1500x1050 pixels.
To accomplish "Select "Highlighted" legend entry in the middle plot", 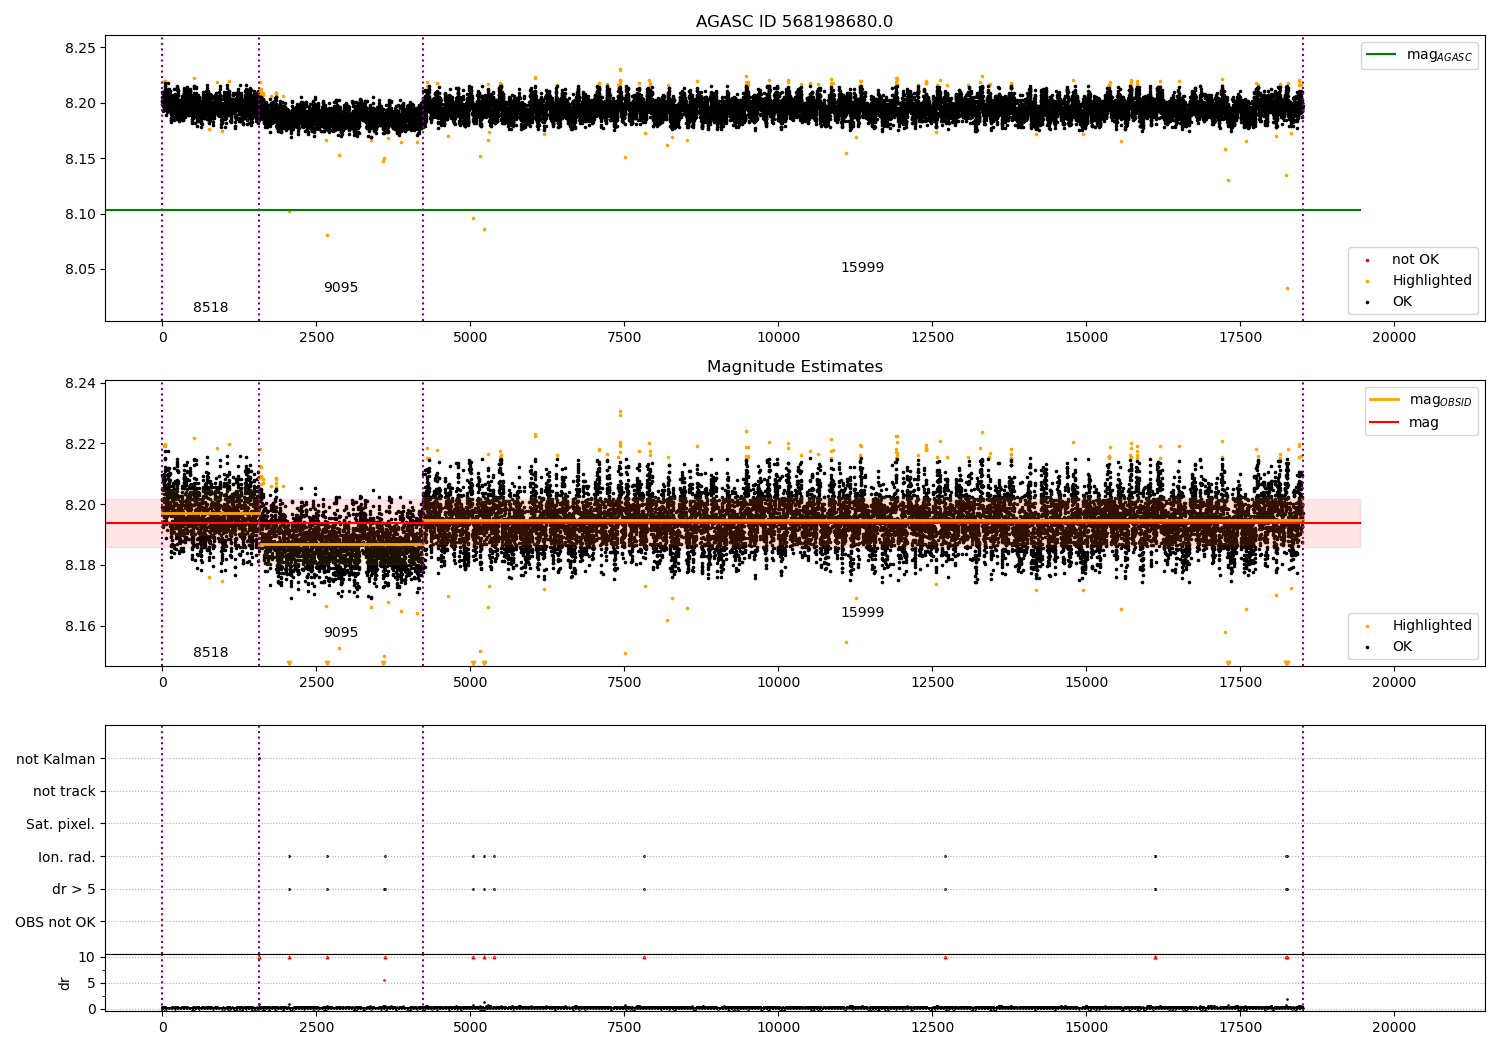I will point(1432,626).
